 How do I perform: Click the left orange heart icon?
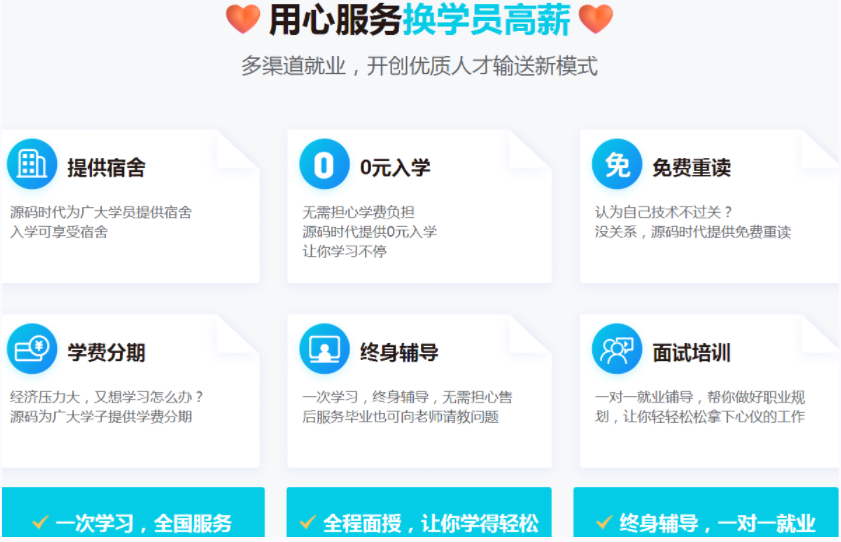(243, 19)
